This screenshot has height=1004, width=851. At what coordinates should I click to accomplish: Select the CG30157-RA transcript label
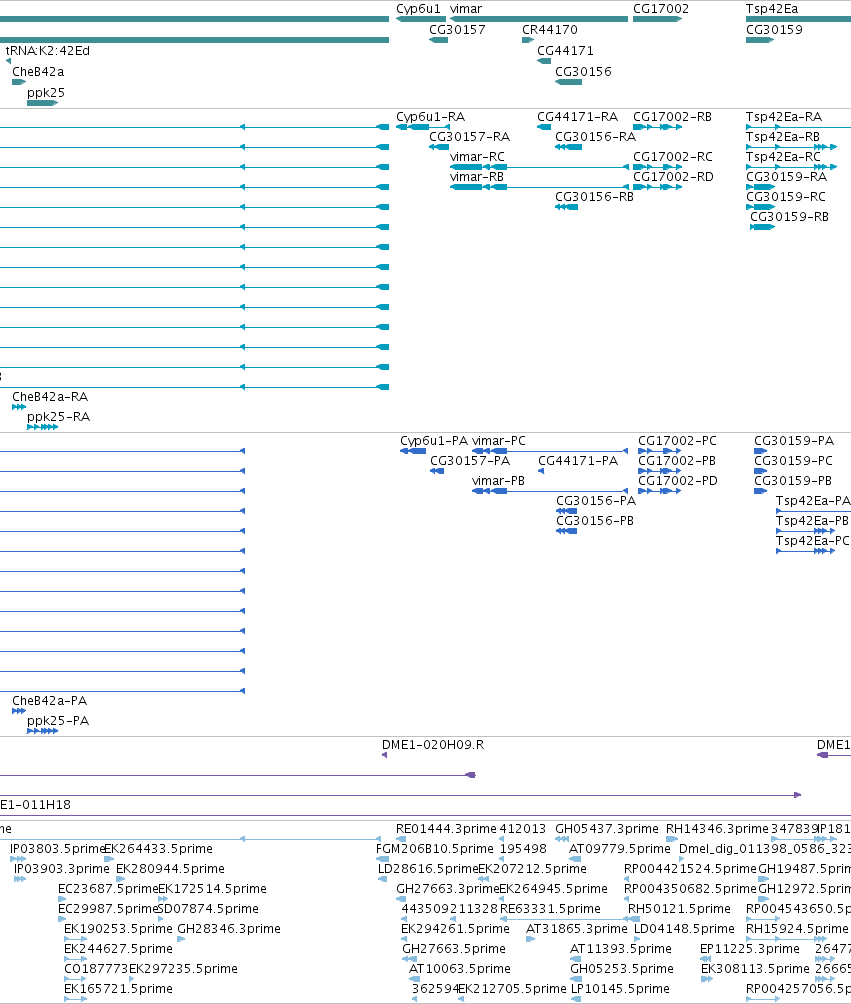469,137
